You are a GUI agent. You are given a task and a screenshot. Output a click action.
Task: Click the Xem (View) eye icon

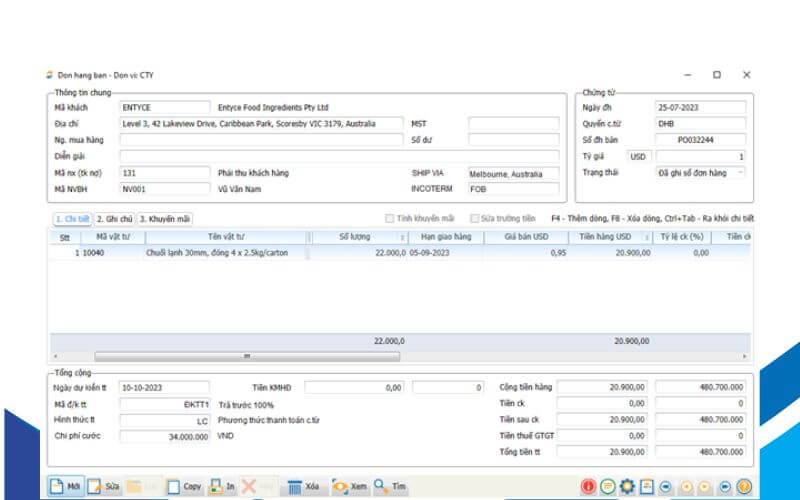[340, 486]
